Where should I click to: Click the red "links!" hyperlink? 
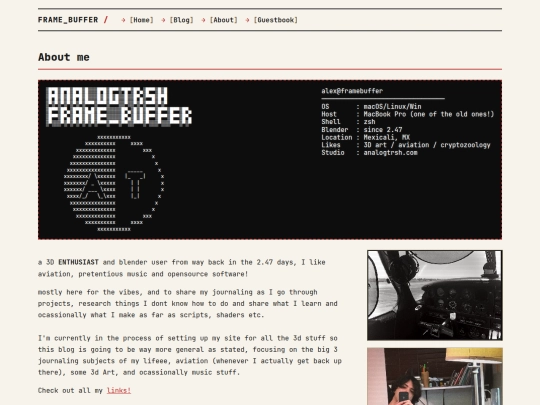119,391
